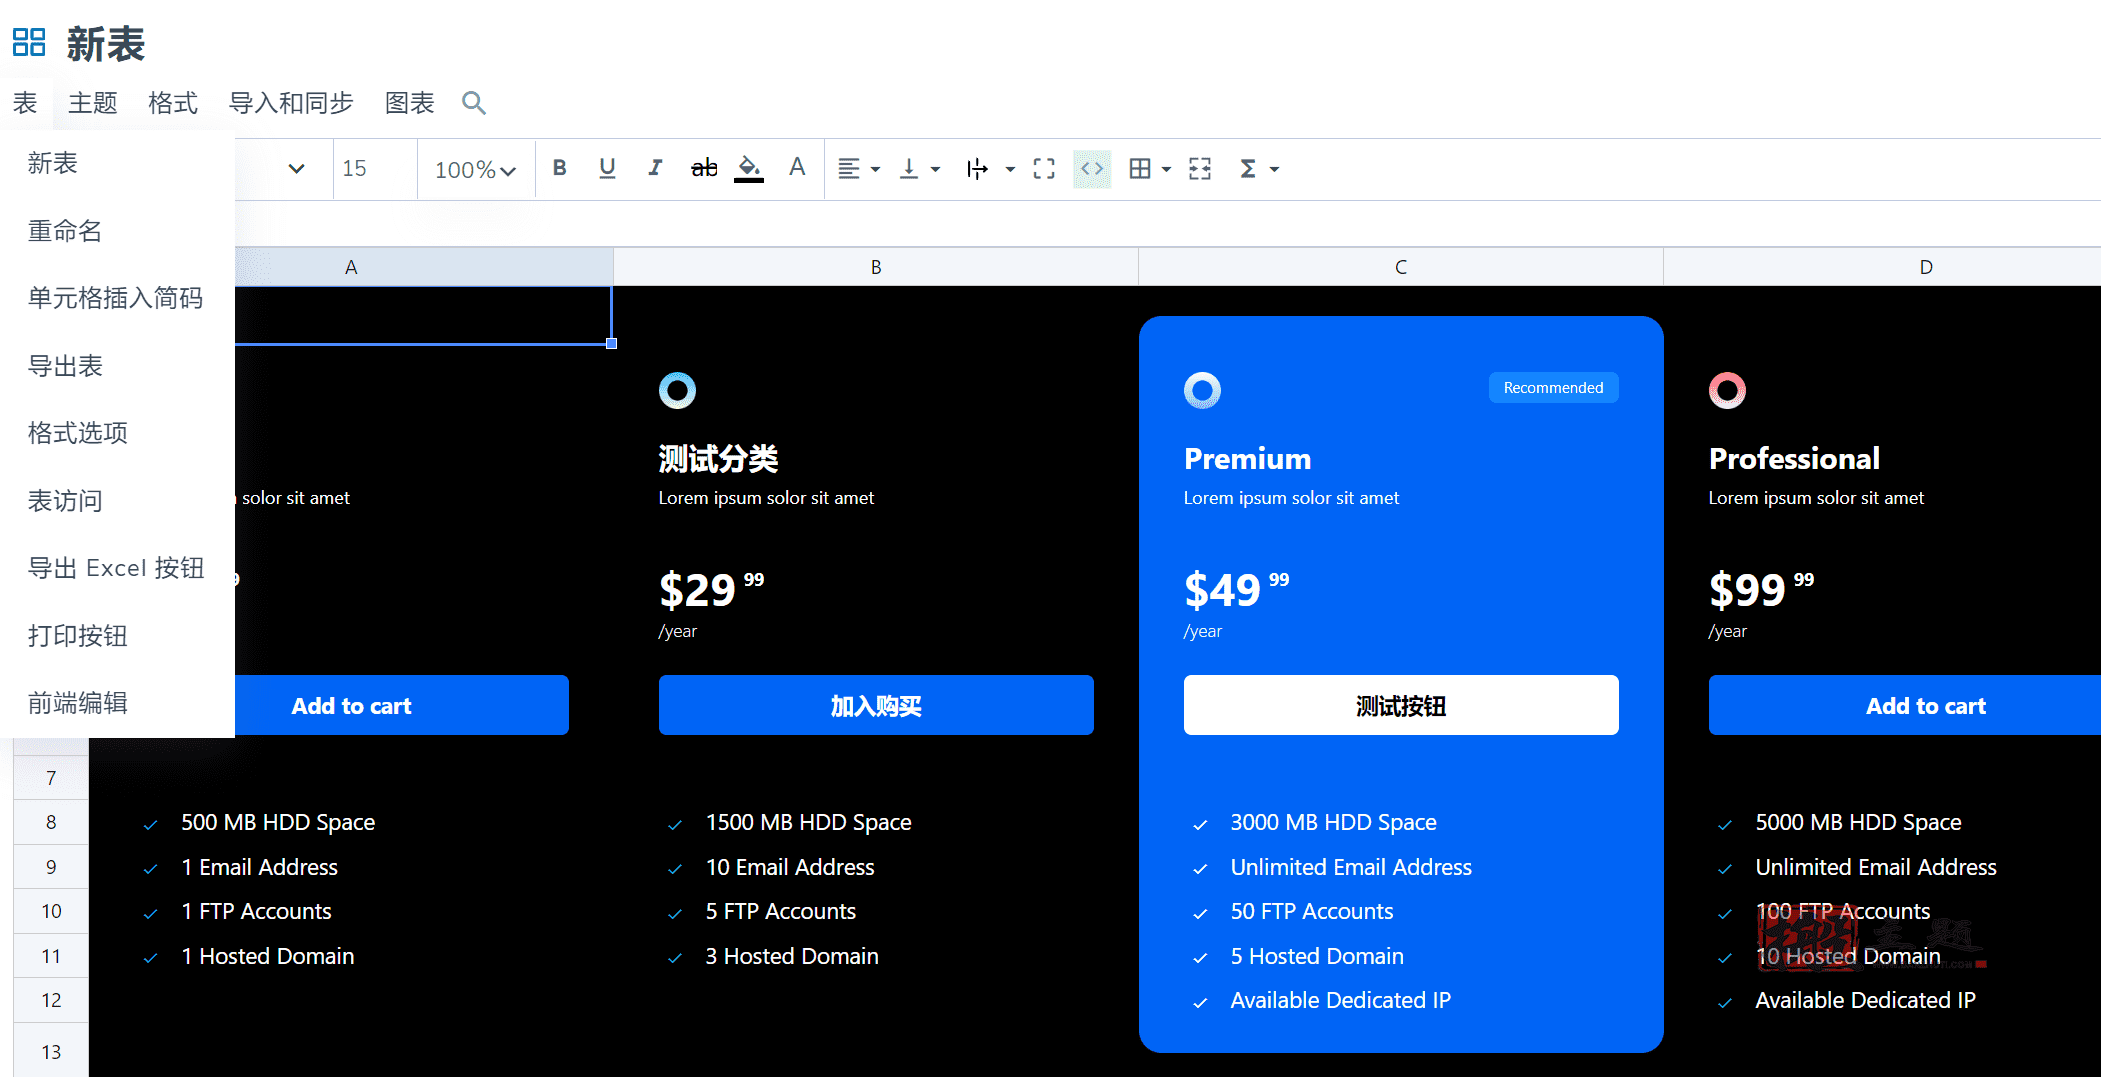This screenshot has width=2101, height=1077.
Task: Select column C header
Action: pos(1401,267)
